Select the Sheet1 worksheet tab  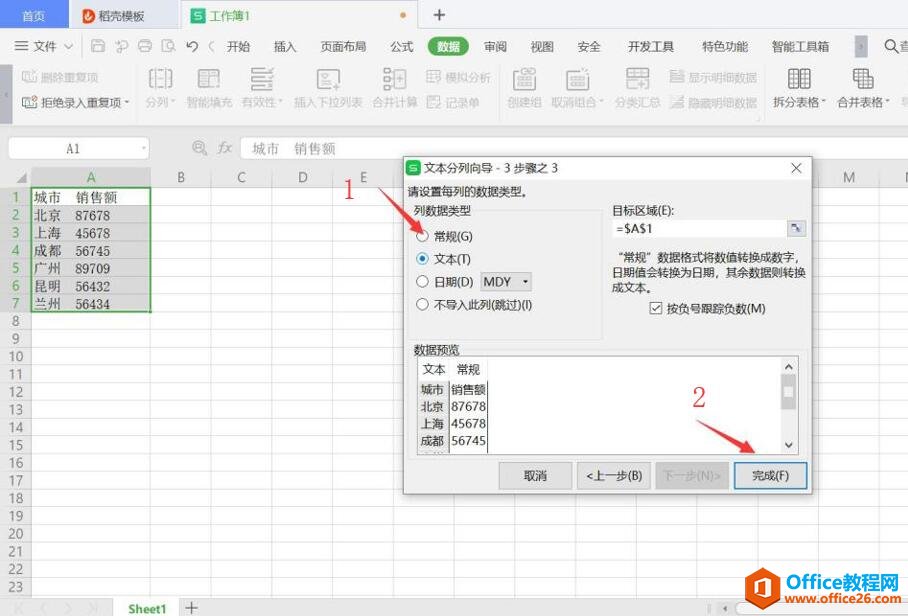(x=147, y=608)
